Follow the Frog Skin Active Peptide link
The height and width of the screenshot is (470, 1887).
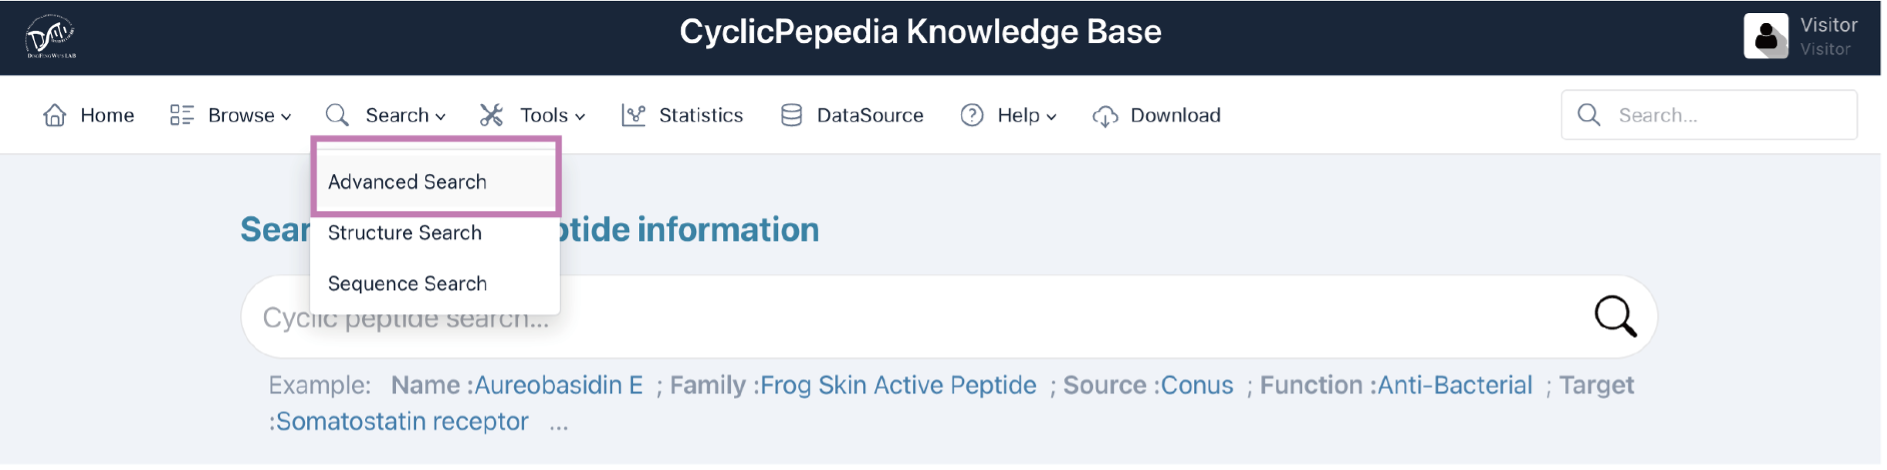tap(898, 385)
